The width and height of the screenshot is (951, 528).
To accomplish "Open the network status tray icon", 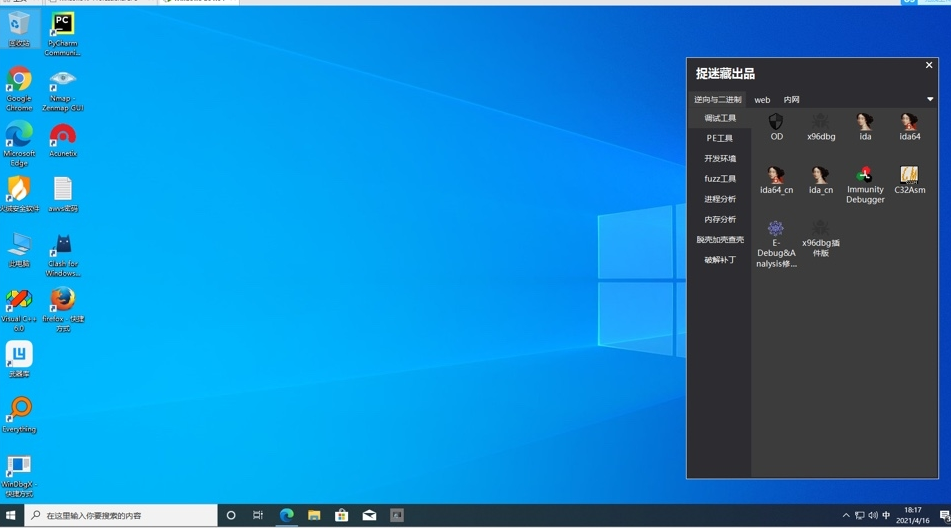I will pos(859,515).
